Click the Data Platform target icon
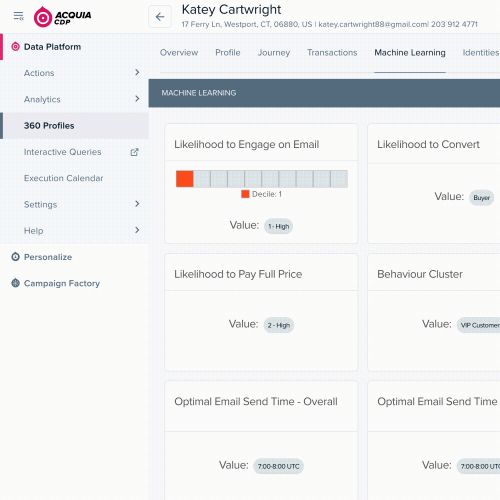The height and width of the screenshot is (500, 500). point(15,47)
